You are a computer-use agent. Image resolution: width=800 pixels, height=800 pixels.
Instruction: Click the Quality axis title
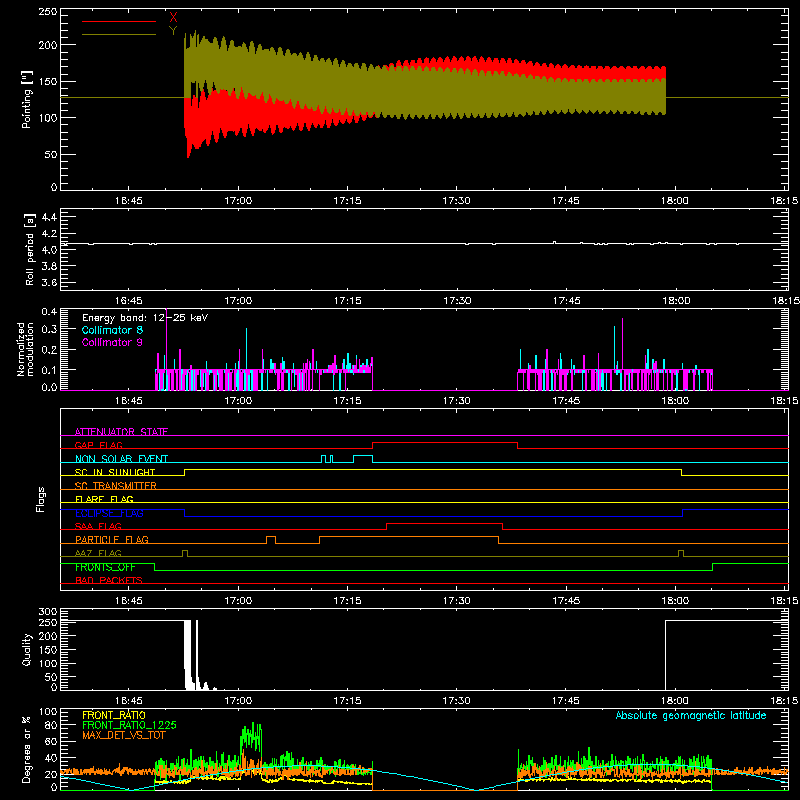coord(27,649)
